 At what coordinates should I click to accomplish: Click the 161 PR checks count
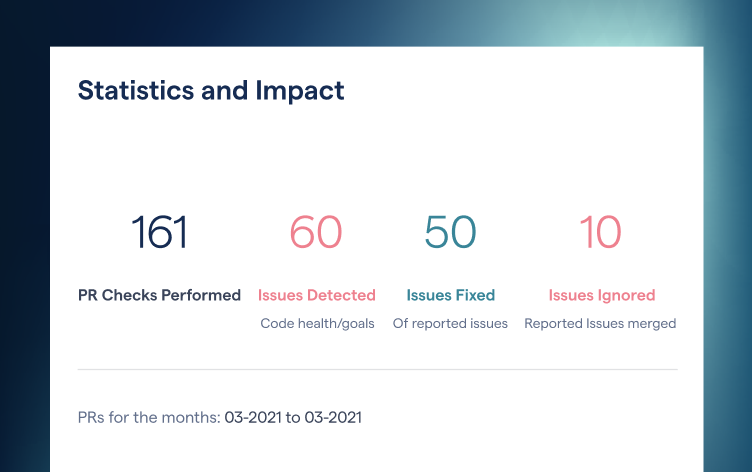[x=159, y=233]
